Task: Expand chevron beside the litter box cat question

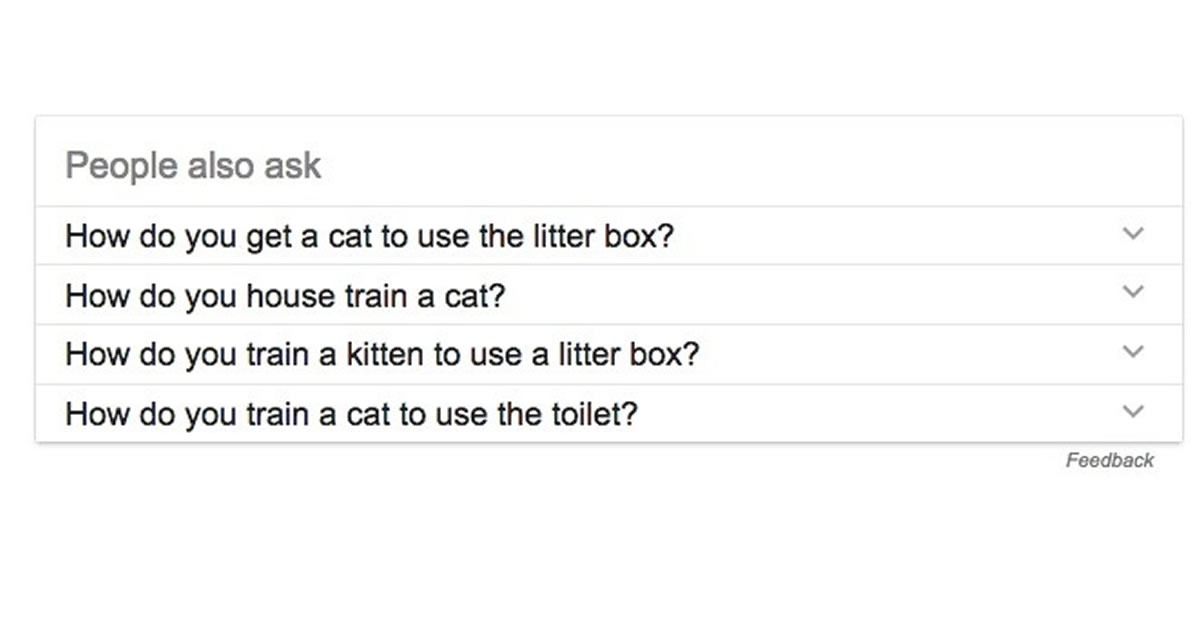Action: [x=1132, y=234]
